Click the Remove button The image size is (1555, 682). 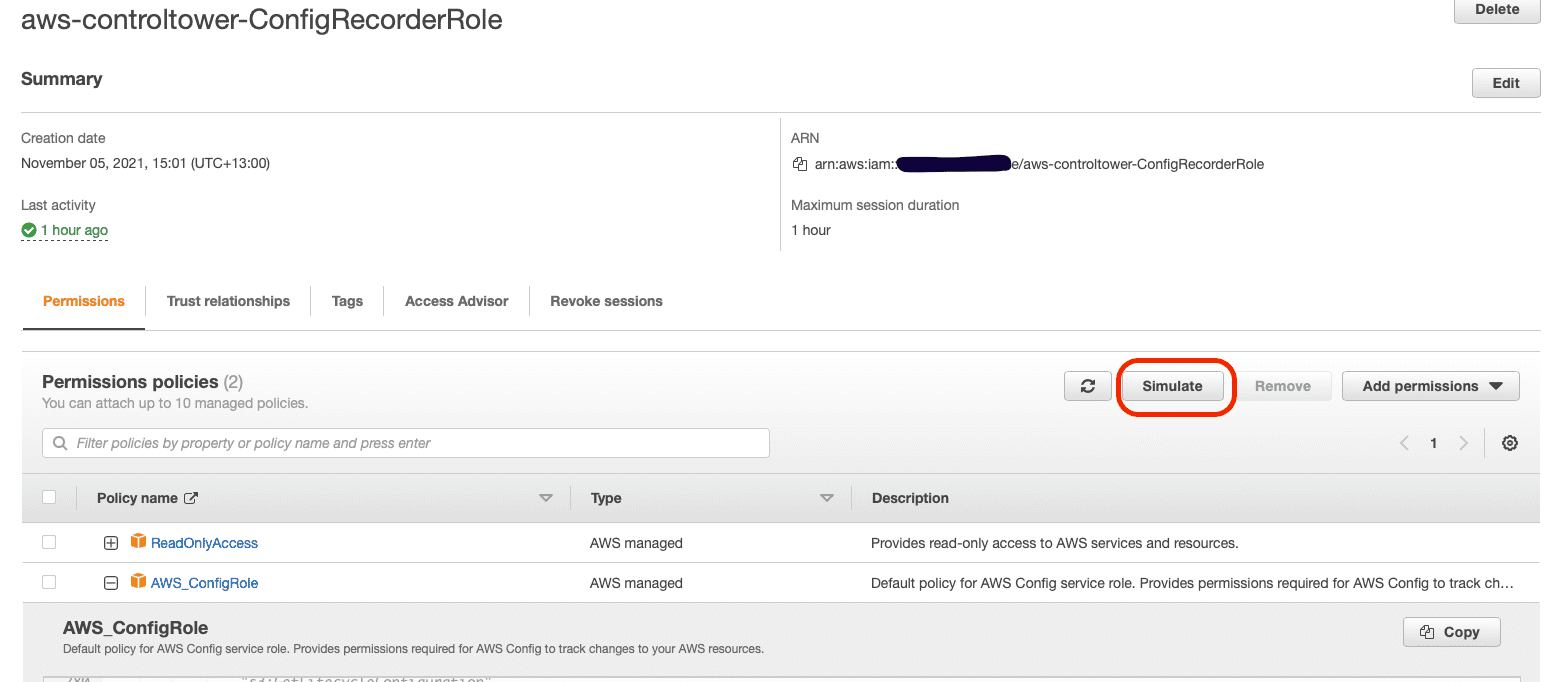click(1283, 386)
